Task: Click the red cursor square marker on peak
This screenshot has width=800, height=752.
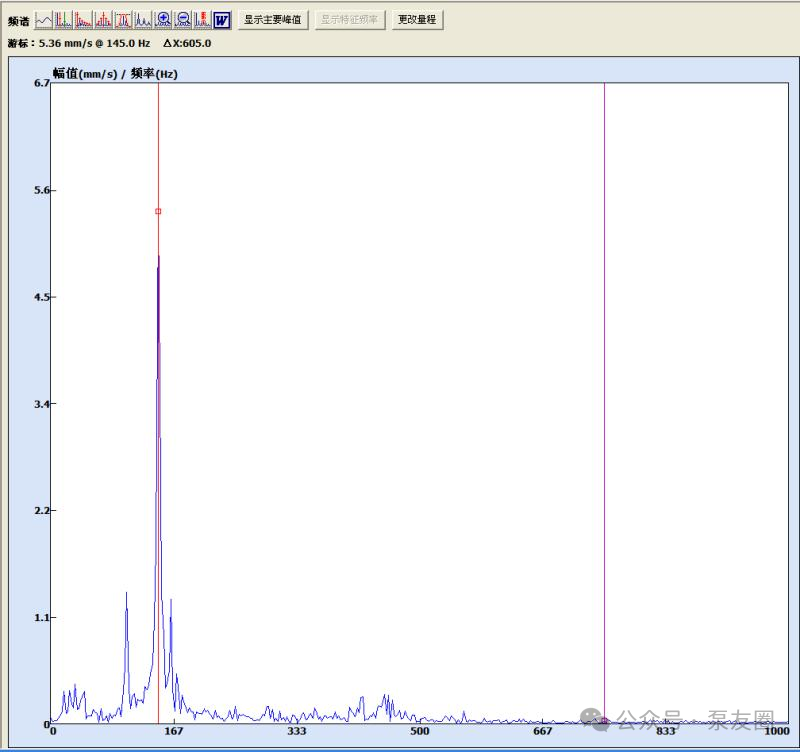Action: tap(158, 211)
